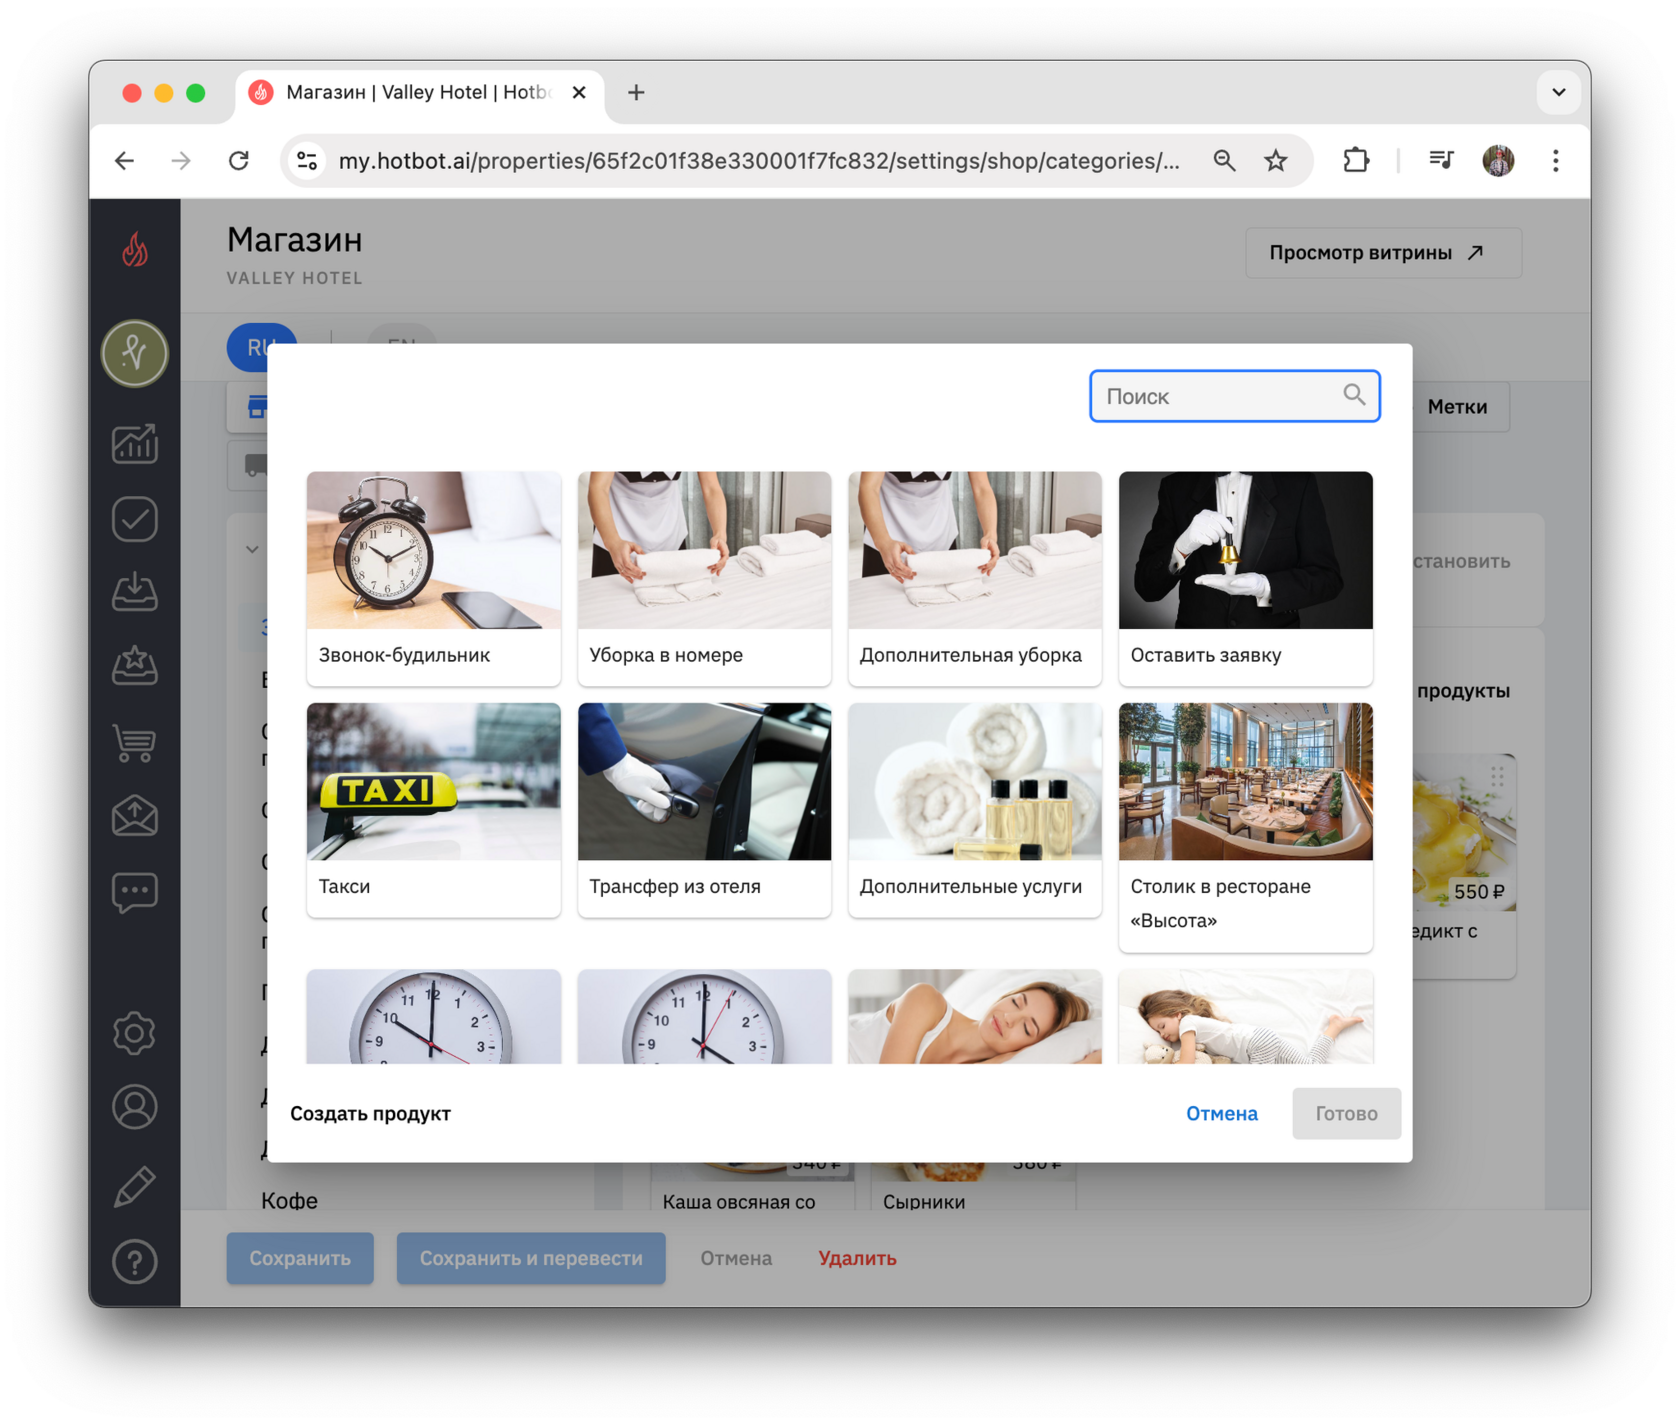Select the Дополнительная уборка product card
Image resolution: width=1680 pixels, height=1425 pixels.
[x=975, y=578]
